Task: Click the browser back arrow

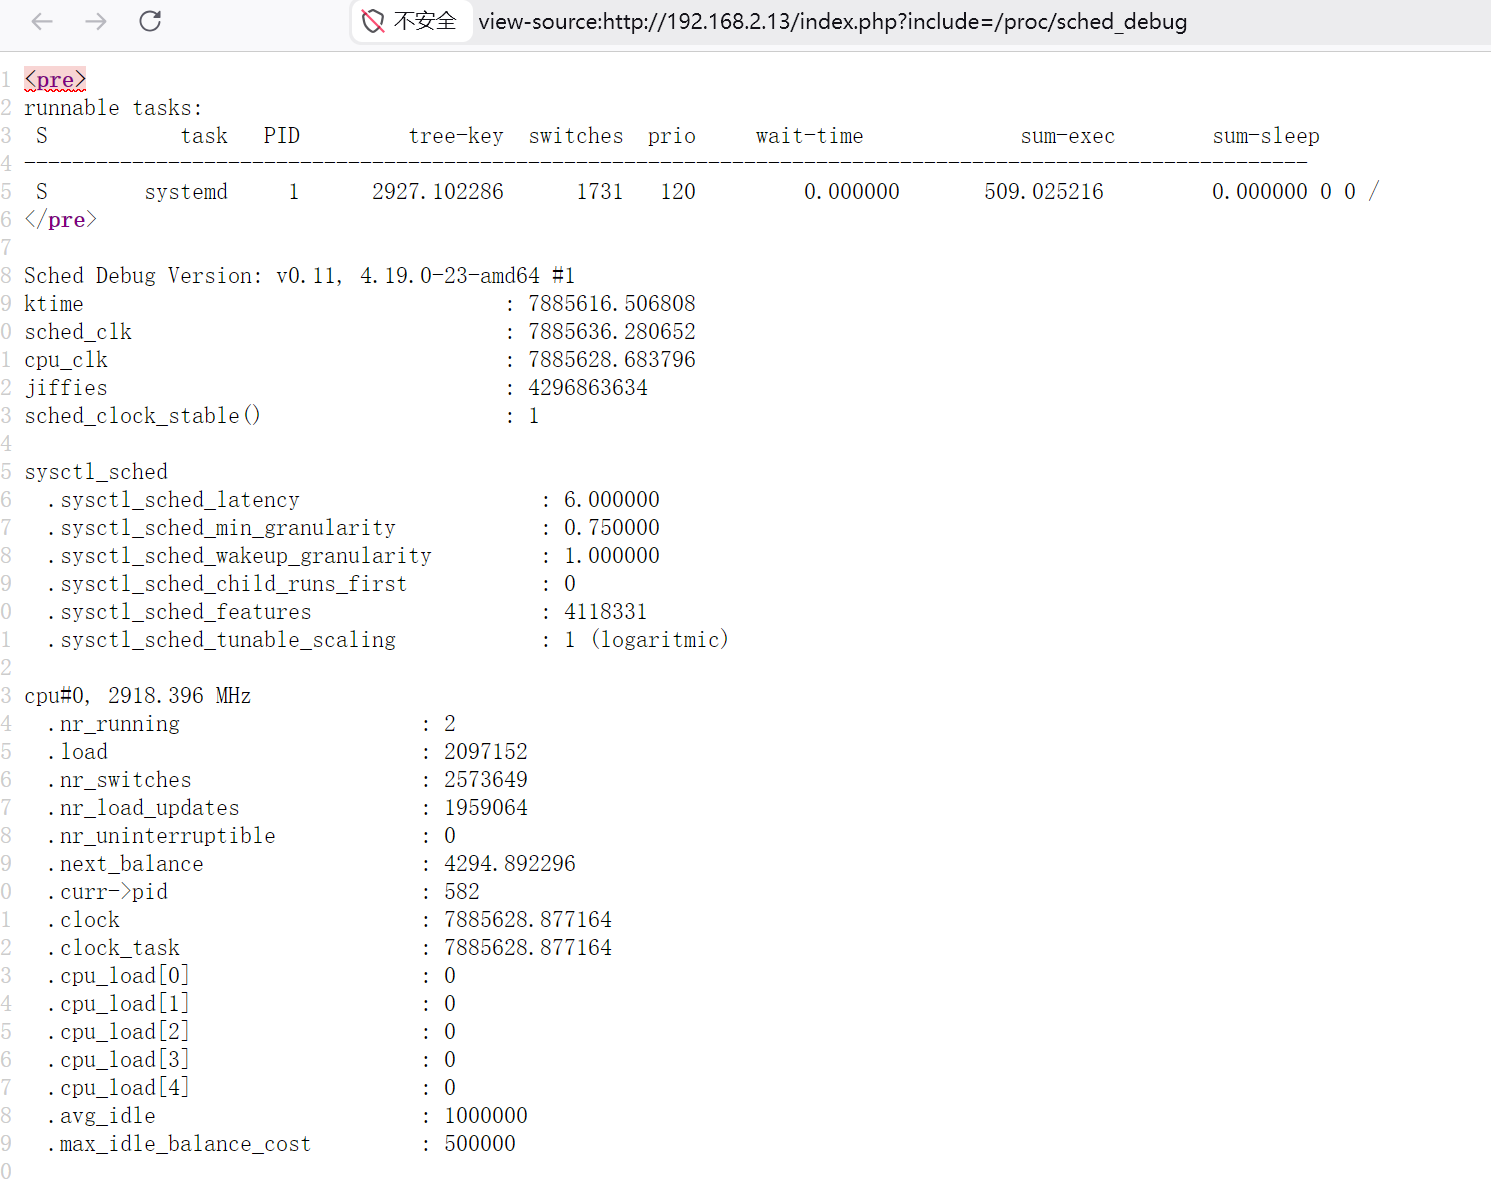Action: tap(42, 21)
